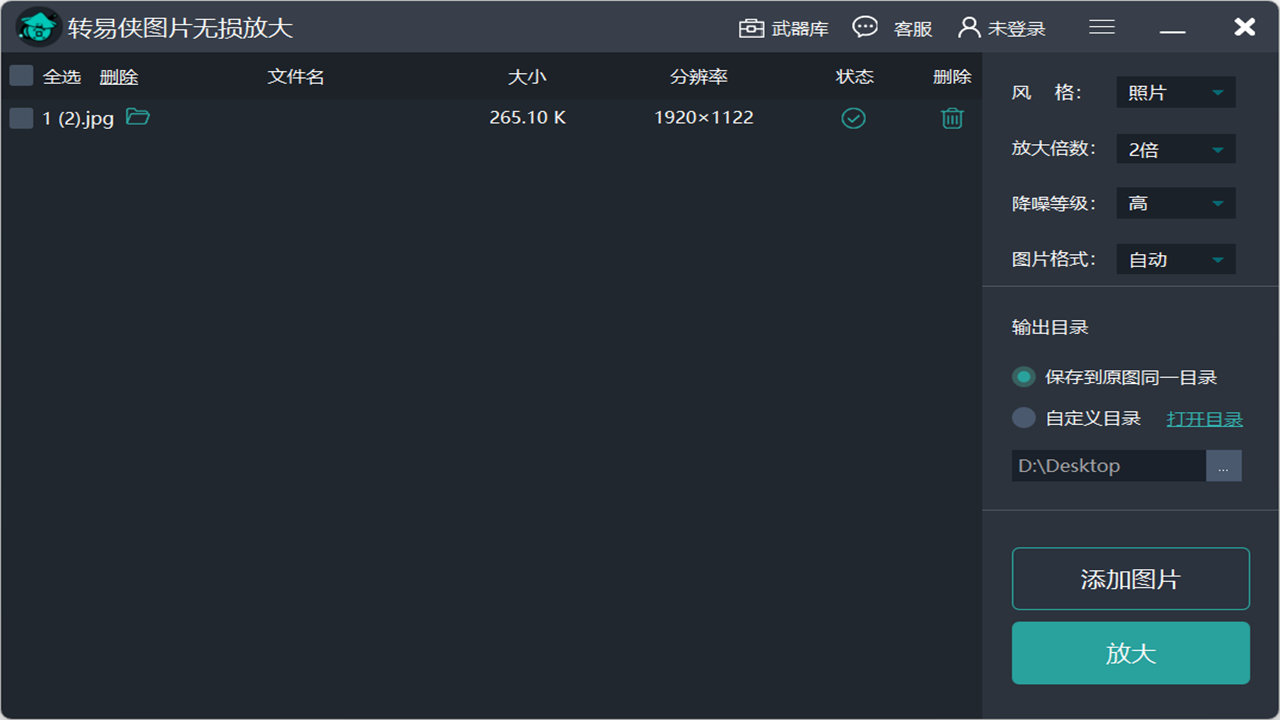Click the app logo icon in title bar
The image size is (1280, 720).
pos(39,27)
